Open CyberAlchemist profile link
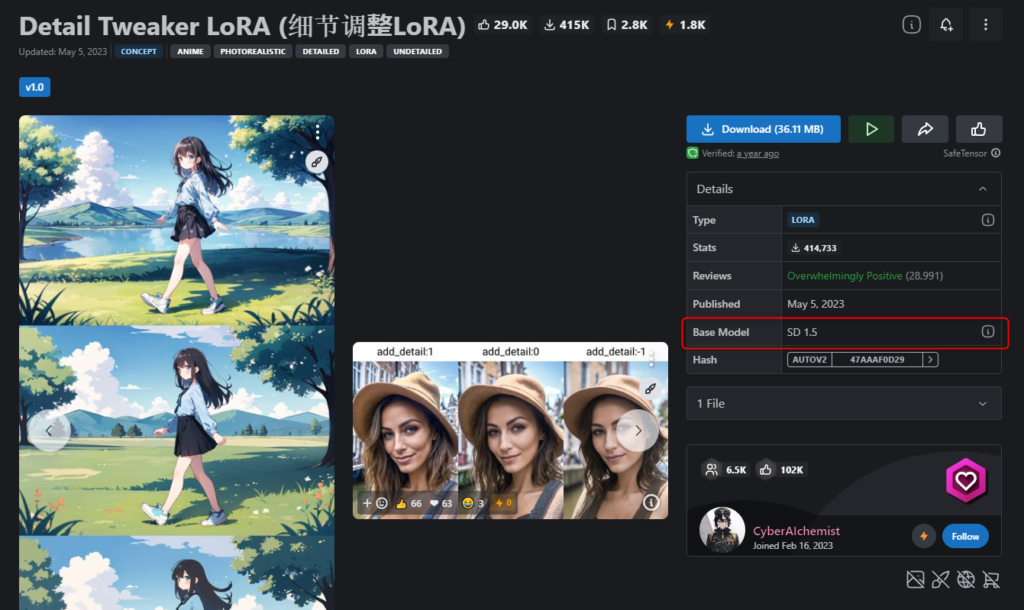The height and width of the screenshot is (610, 1024). point(796,531)
